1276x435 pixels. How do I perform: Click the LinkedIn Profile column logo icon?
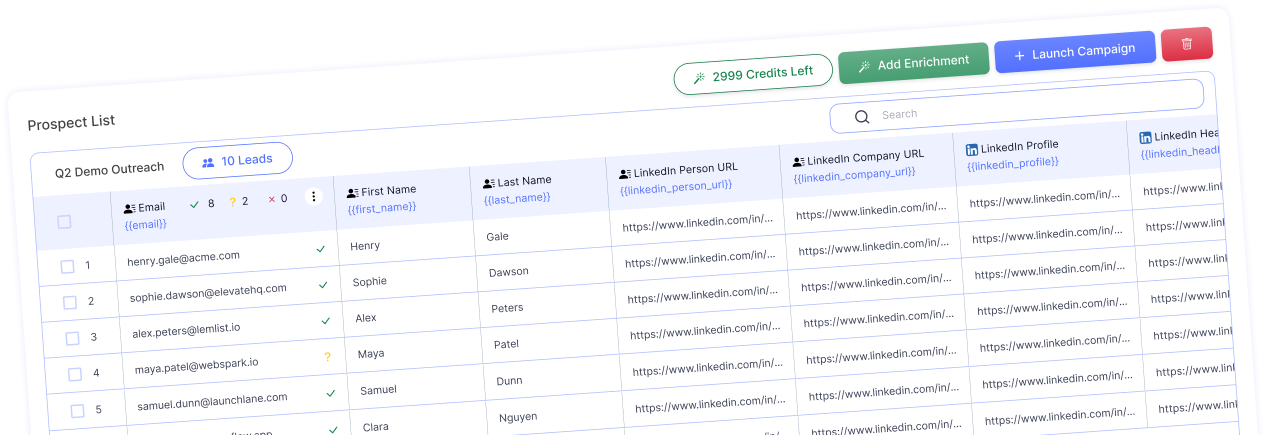coord(972,150)
